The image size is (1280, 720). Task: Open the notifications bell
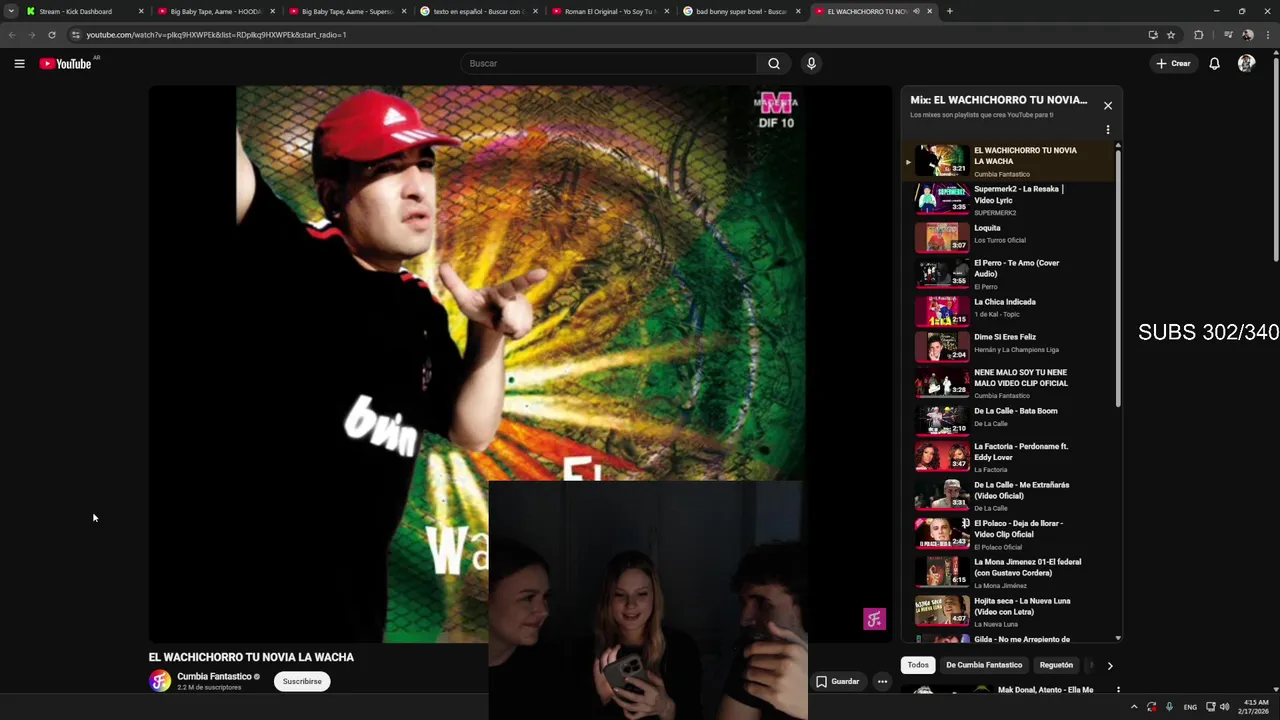point(1214,63)
